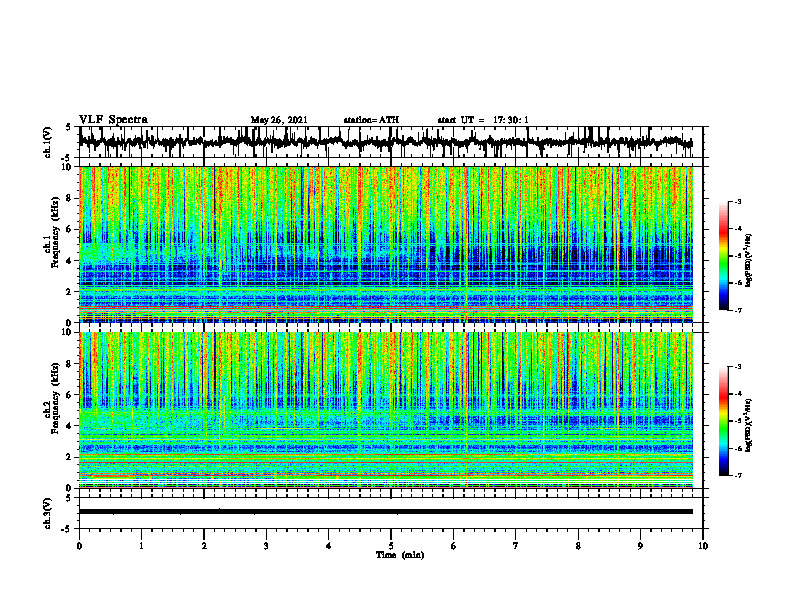The height and width of the screenshot is (612, 792).
Task: Click the "Time (min)" axis label
Action: [400, 555]
